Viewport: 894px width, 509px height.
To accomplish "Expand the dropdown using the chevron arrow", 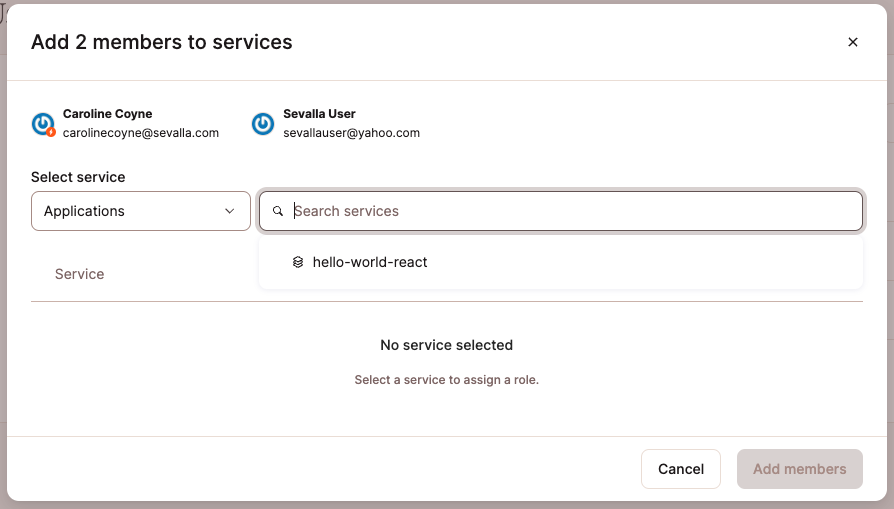I will click(230, 211).
